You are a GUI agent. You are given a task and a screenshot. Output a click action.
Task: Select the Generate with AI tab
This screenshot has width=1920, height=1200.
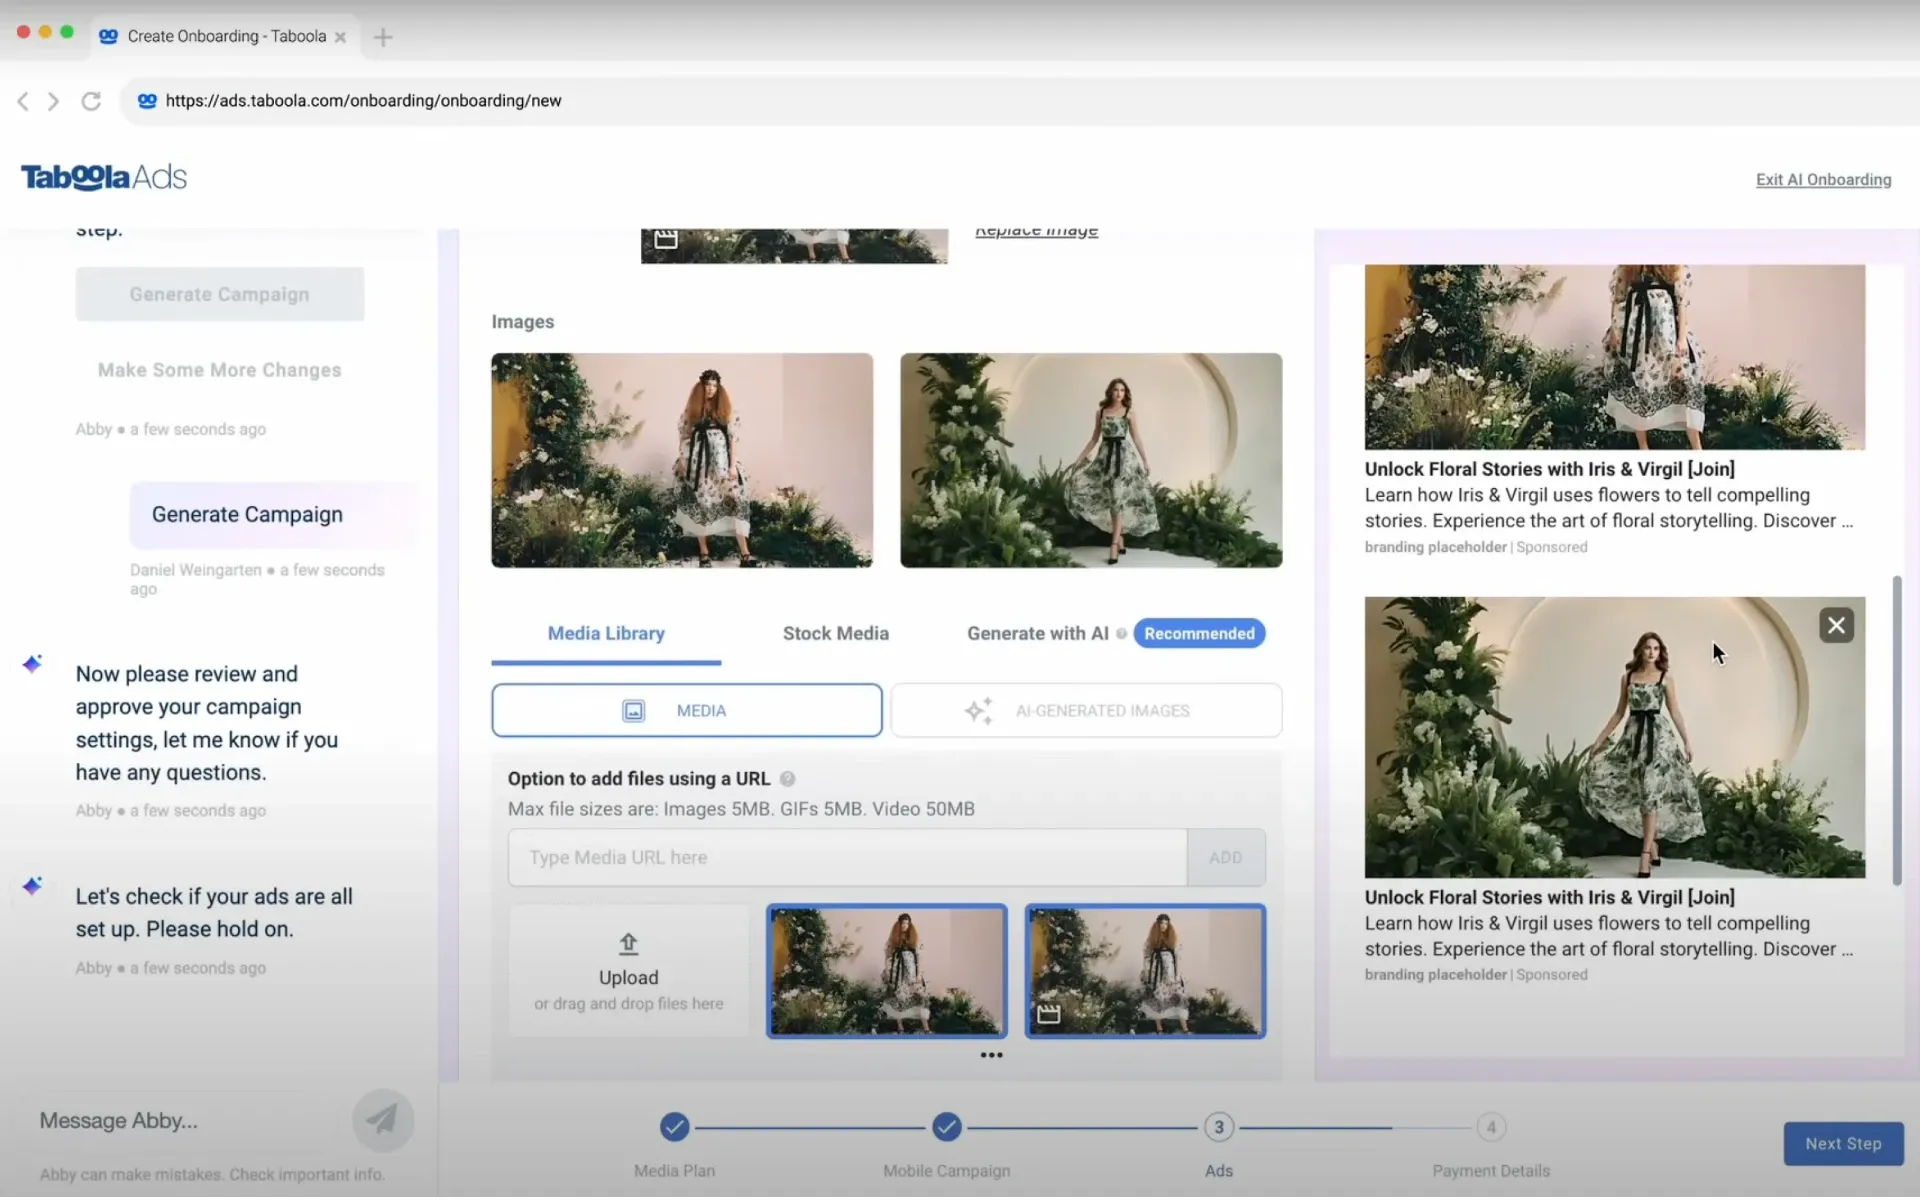(x=1037, y=632)
